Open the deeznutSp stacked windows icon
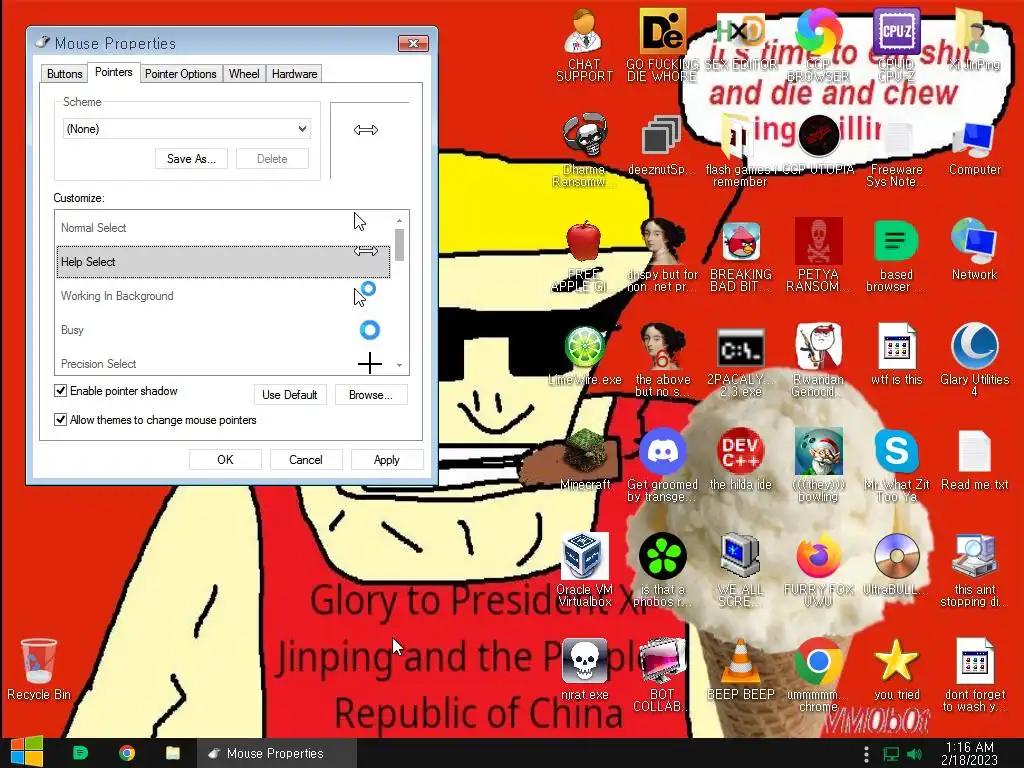This screenshot has height=768, width=1024. point(661,135)
